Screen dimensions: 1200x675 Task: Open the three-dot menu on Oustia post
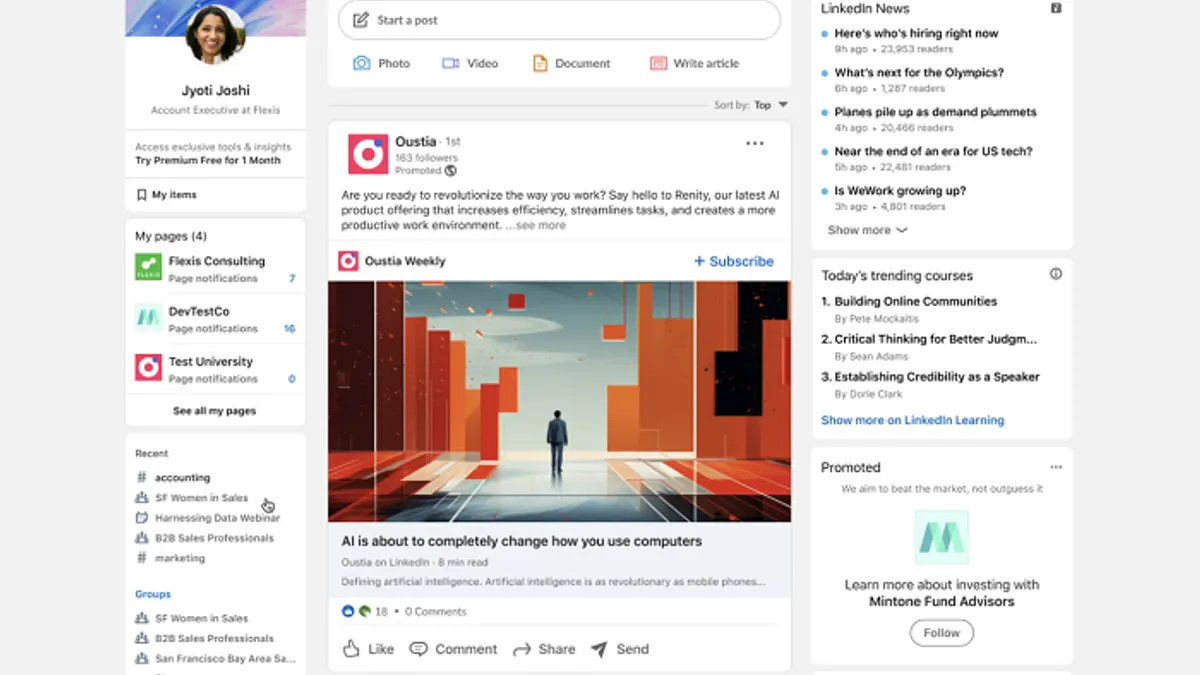pyautogui.click(x=755, y=143)
